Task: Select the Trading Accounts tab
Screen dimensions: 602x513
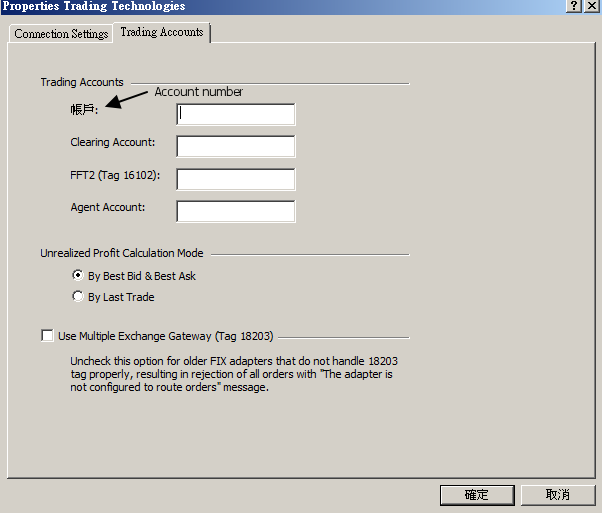Action: pyautogui.click(x=162, y=32)
